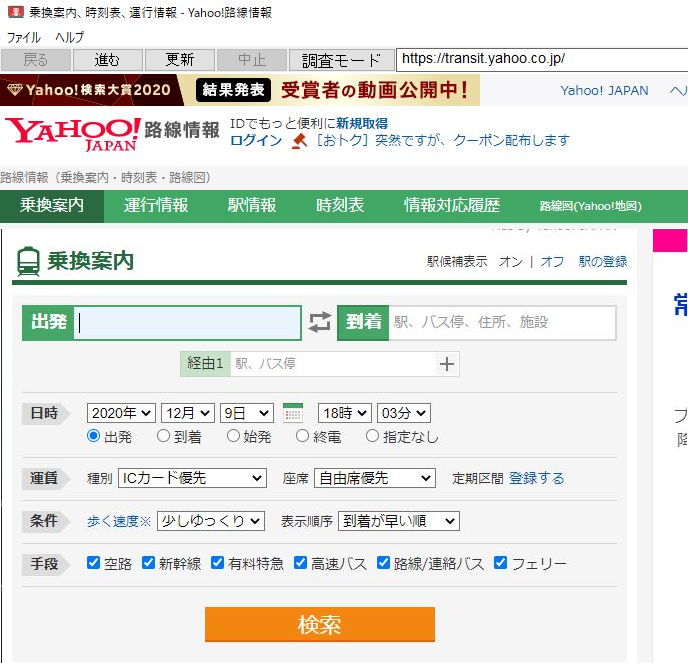Click the 登録する commuter pass link
Screen dimensions: 688x672
pyautogui.click(x=537, y=478)
